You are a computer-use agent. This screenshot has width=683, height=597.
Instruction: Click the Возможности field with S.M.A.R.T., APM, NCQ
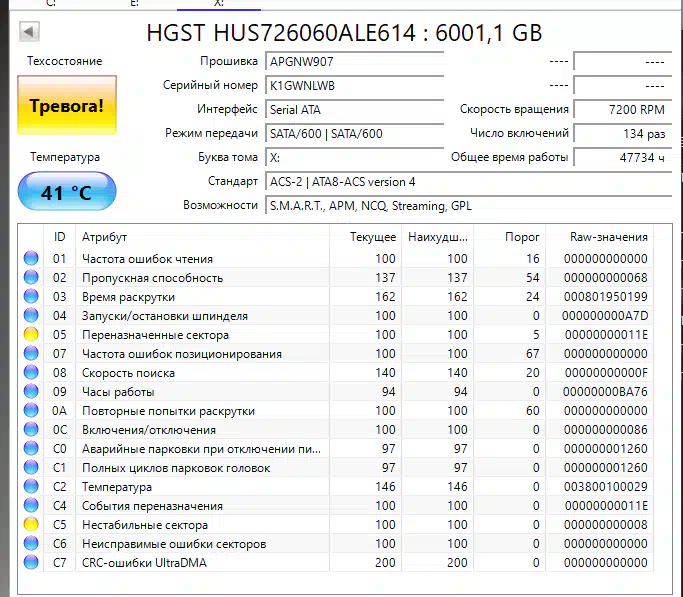coord(468,206)
